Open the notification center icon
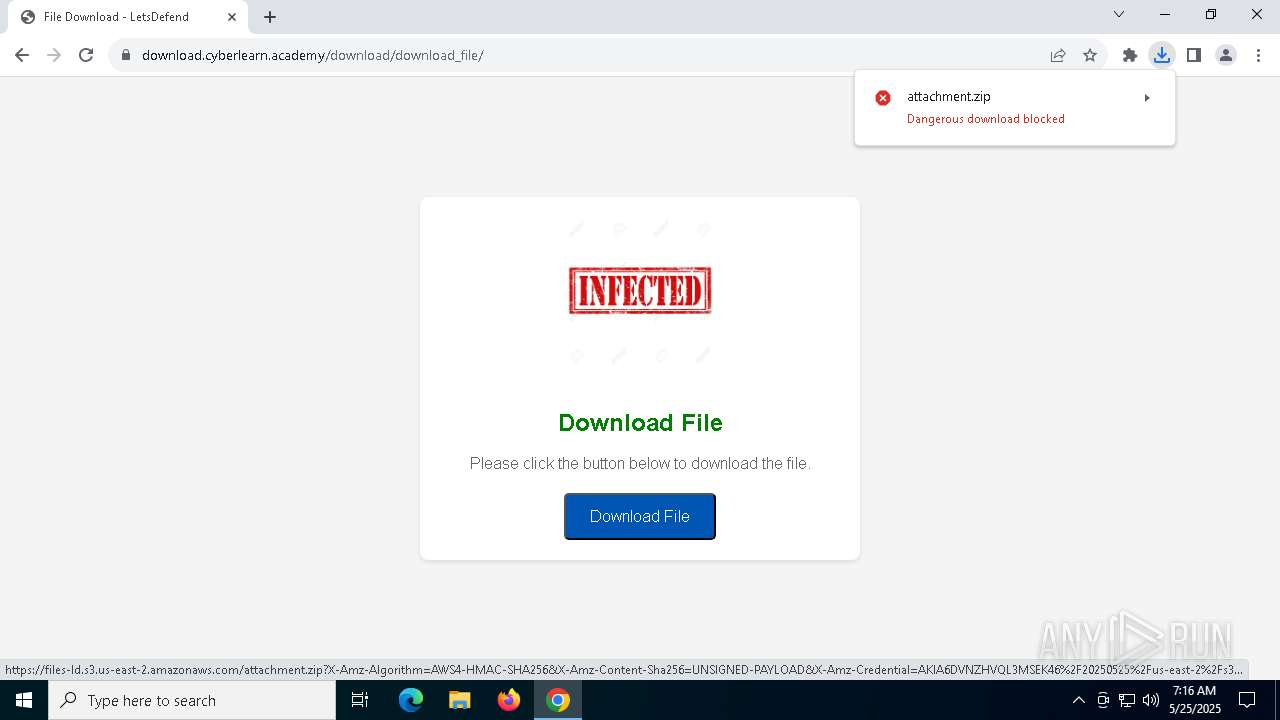 coord(1247,700)
